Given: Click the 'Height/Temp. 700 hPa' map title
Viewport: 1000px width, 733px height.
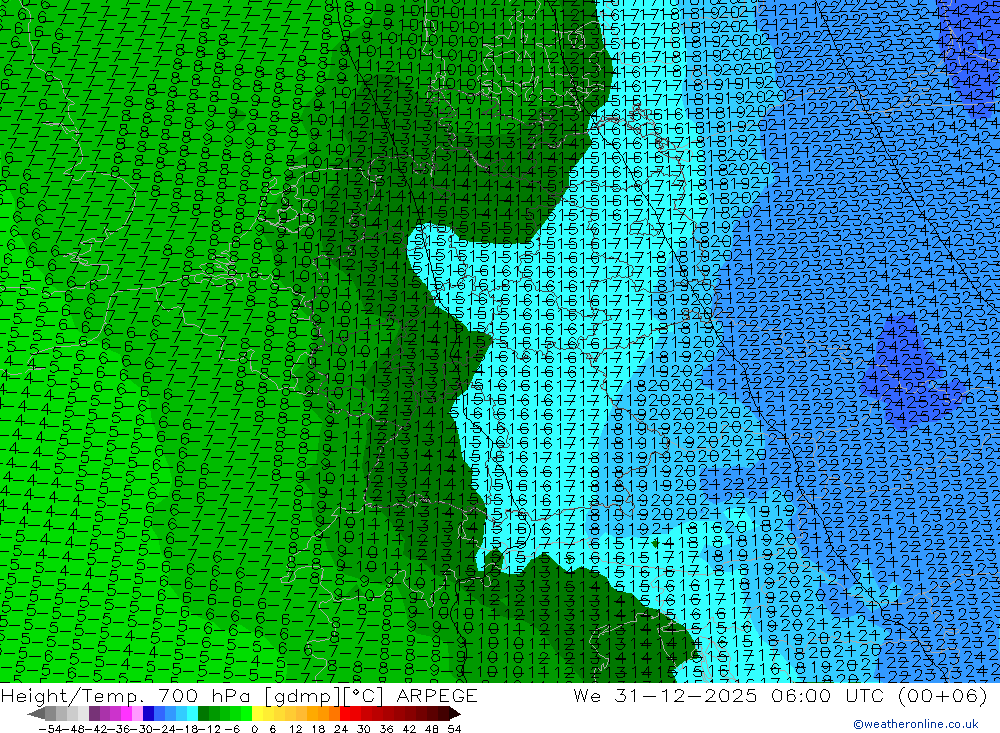Looking at the screenshot, I should click(128, 695).
